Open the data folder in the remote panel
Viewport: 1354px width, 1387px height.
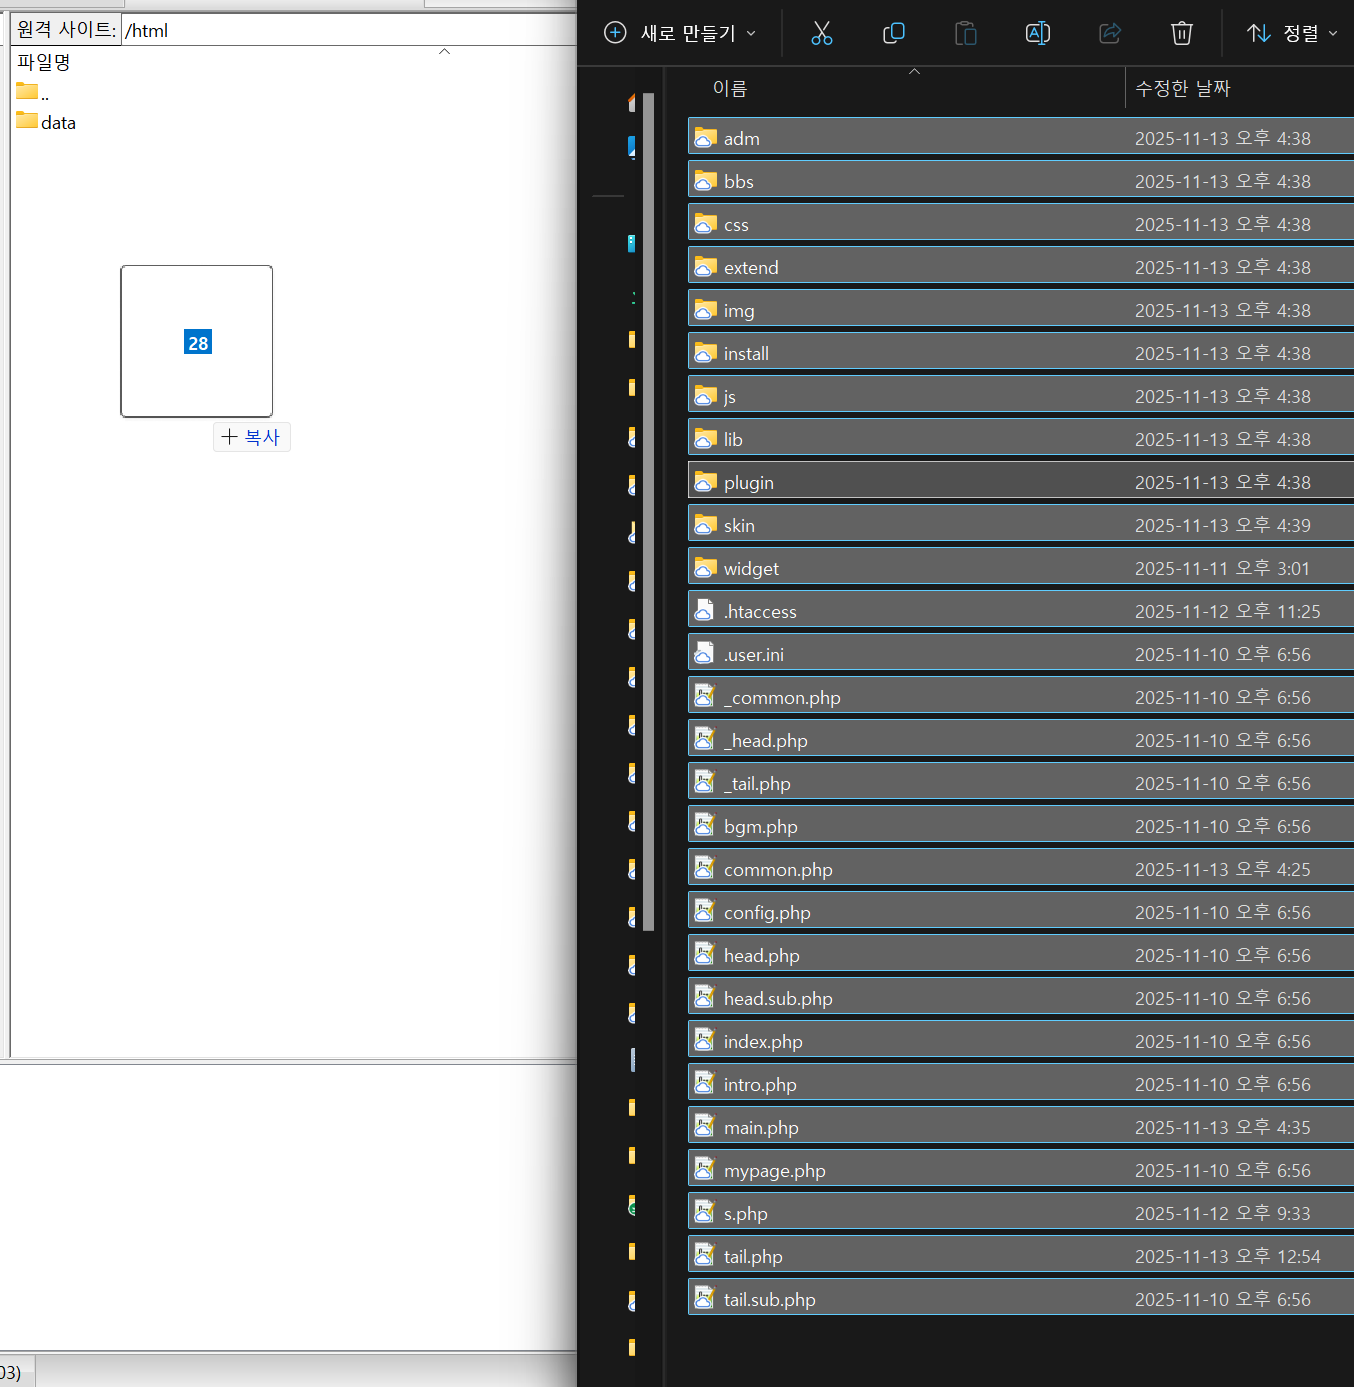[x=56, y=122]
